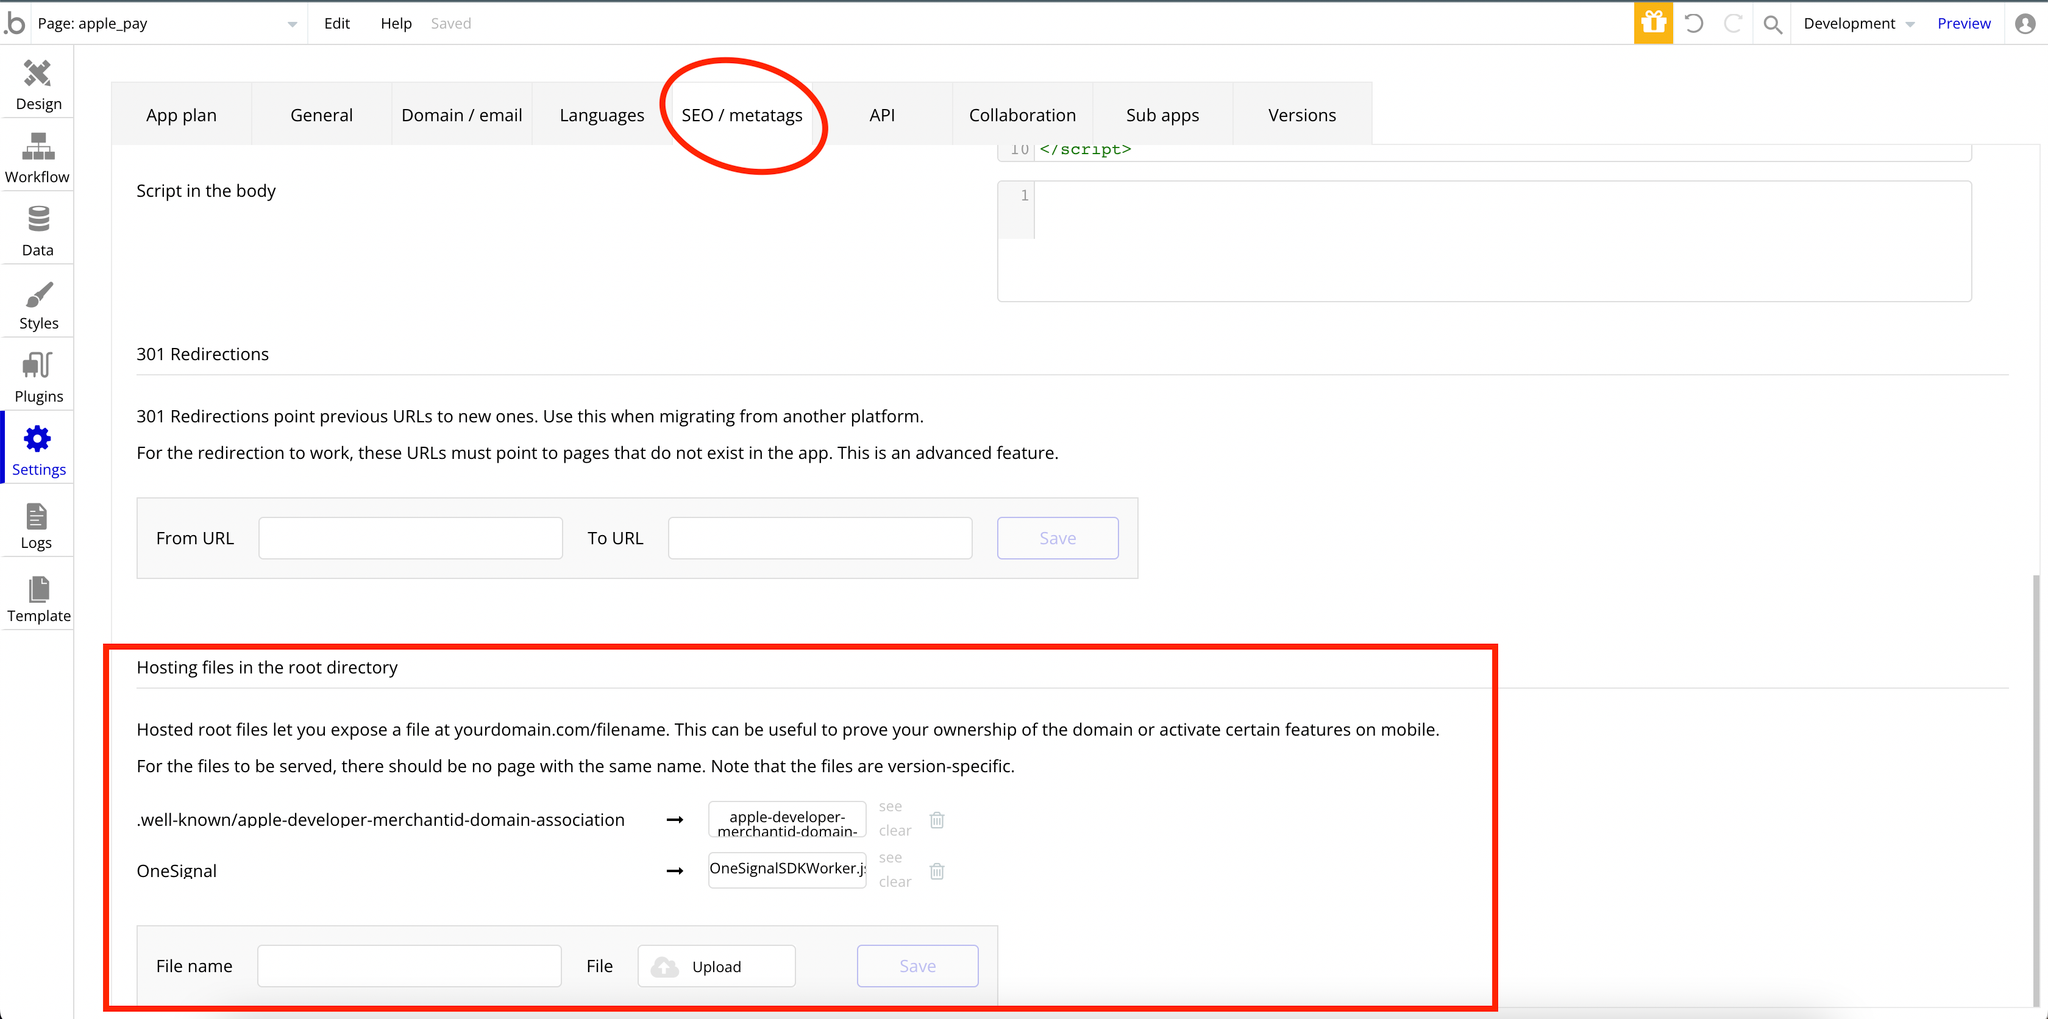2048x1019 pixels.
Task: Switch to the API tab
Action: point(882,114)
